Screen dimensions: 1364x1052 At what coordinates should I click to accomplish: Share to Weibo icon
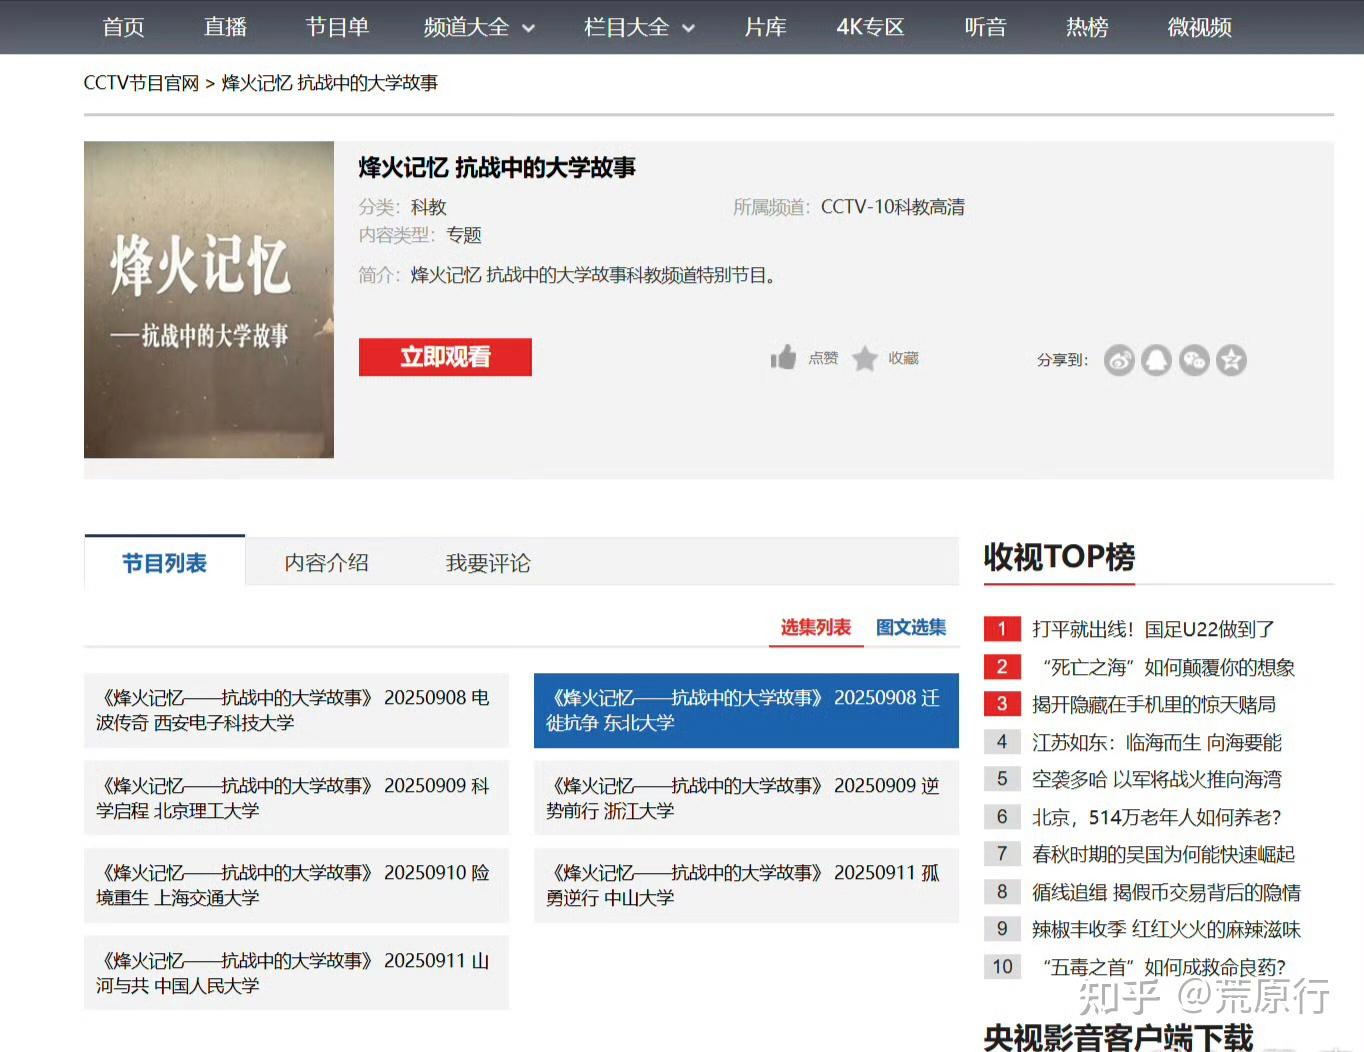(x=1119, y=360)
